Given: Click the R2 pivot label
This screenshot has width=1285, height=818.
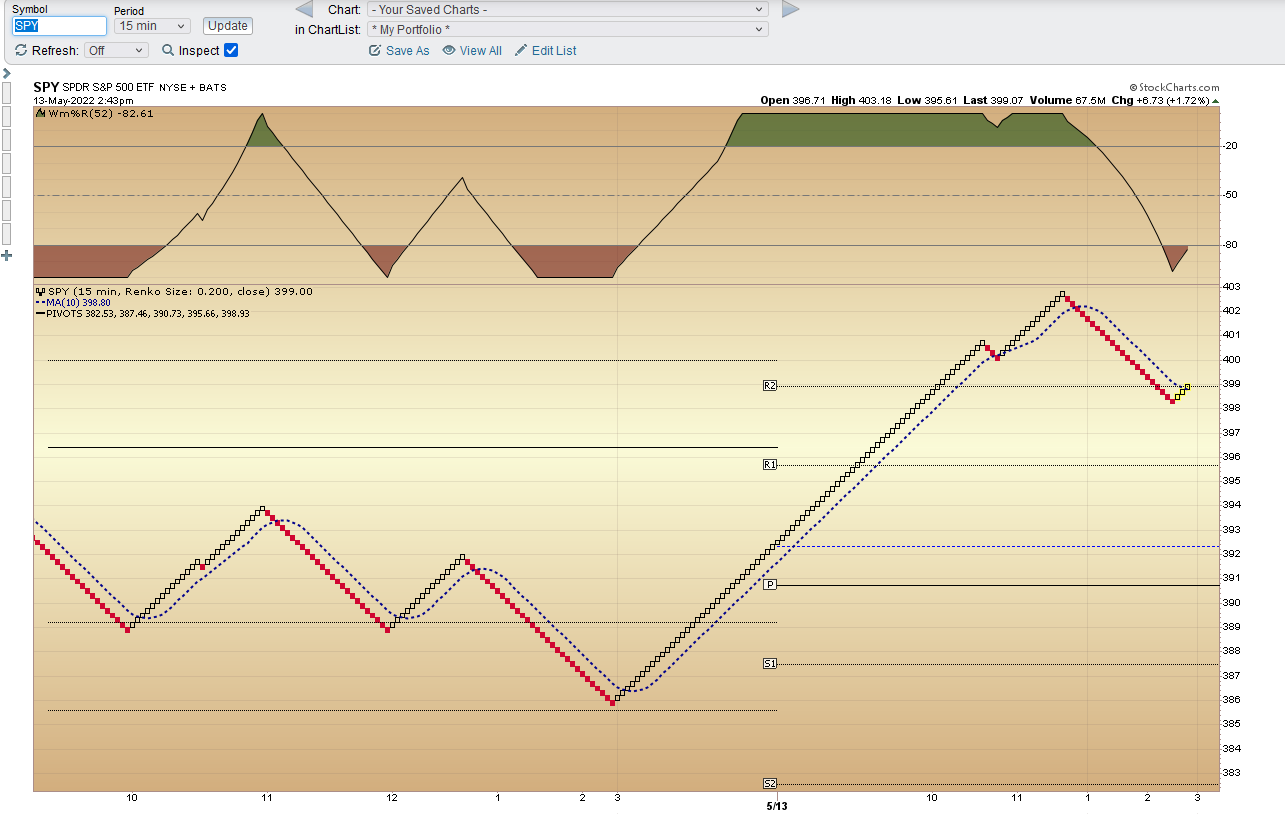Looking at the screenshot, I should point(770,385).
